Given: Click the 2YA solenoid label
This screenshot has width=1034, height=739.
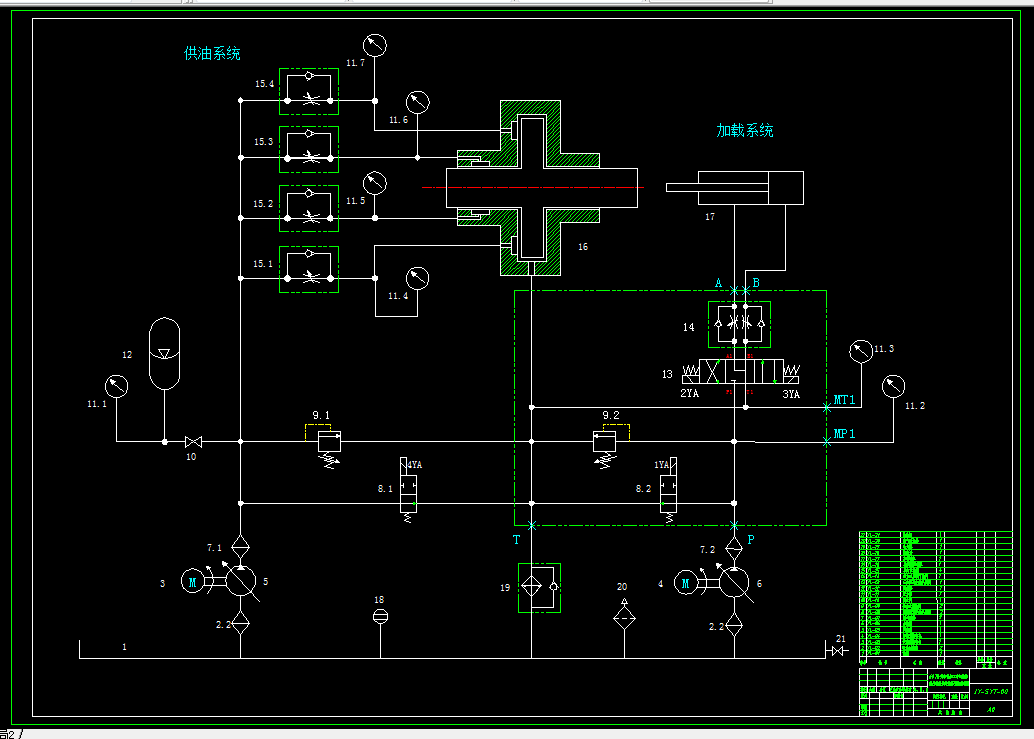Looking at the screenshot, I should 689,393.
